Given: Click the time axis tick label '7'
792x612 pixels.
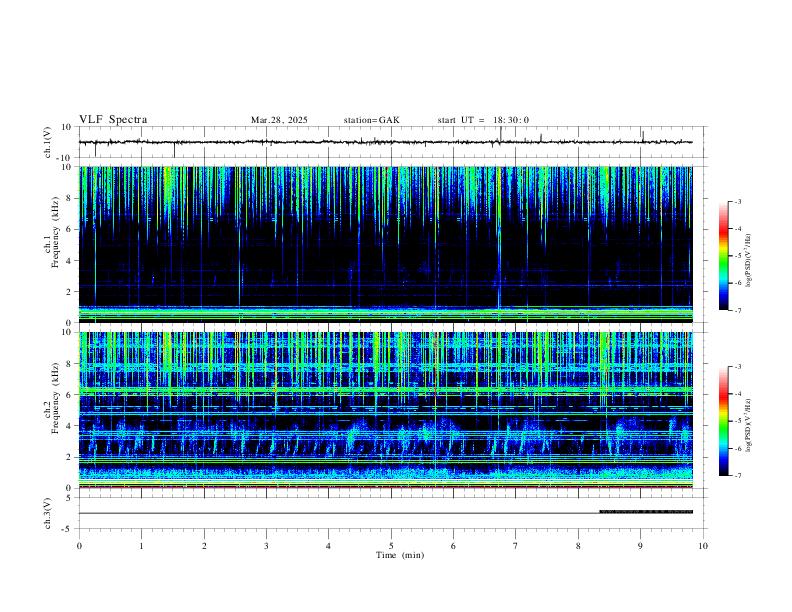Looking at the screenshot, I should tap(516, 546).
